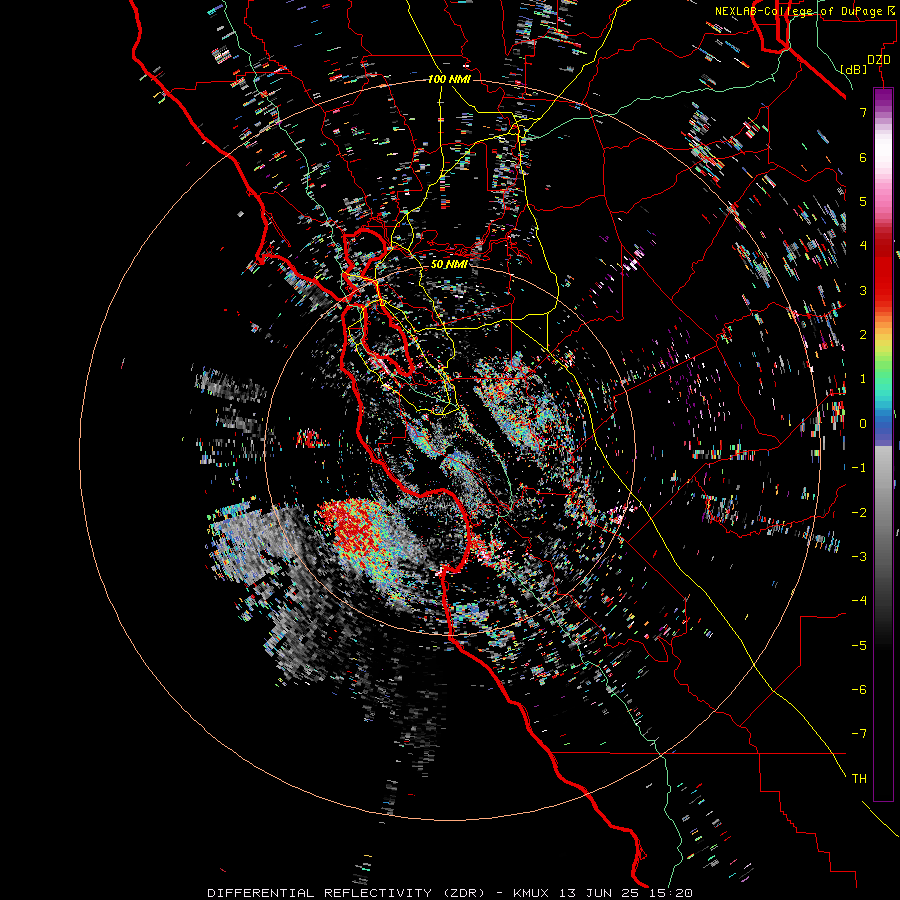Click the -6 value on color scale
The image size is (900, 900).
click(x=859, y=689)
